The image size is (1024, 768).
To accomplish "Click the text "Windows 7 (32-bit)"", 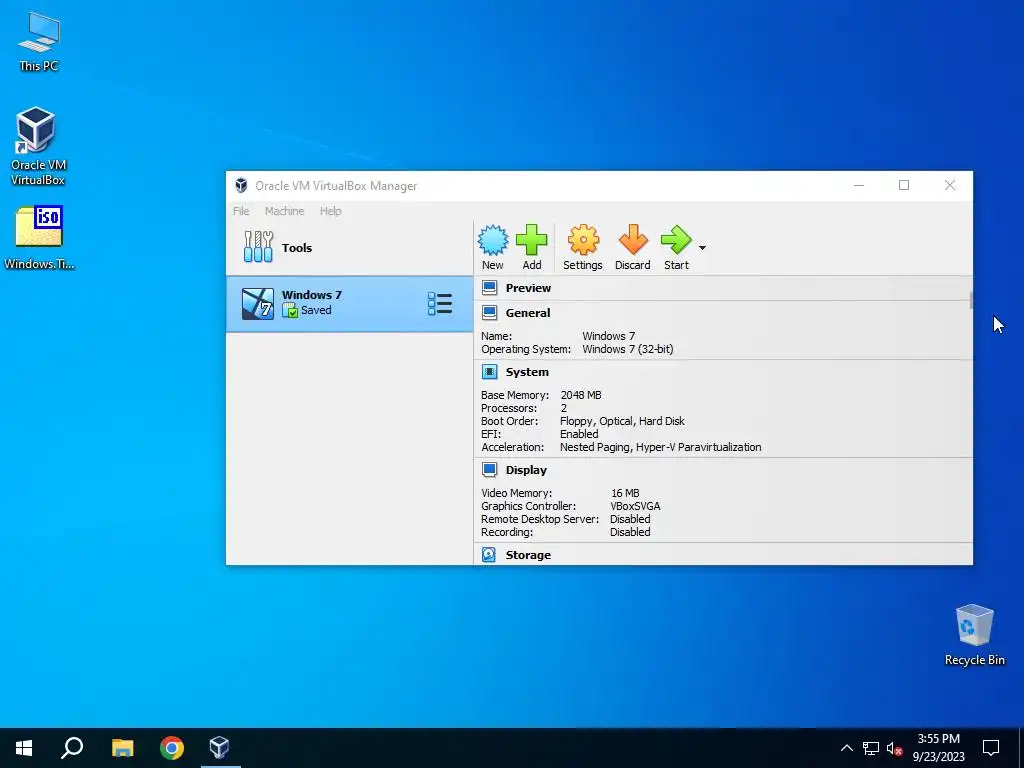I will (628, 349).
